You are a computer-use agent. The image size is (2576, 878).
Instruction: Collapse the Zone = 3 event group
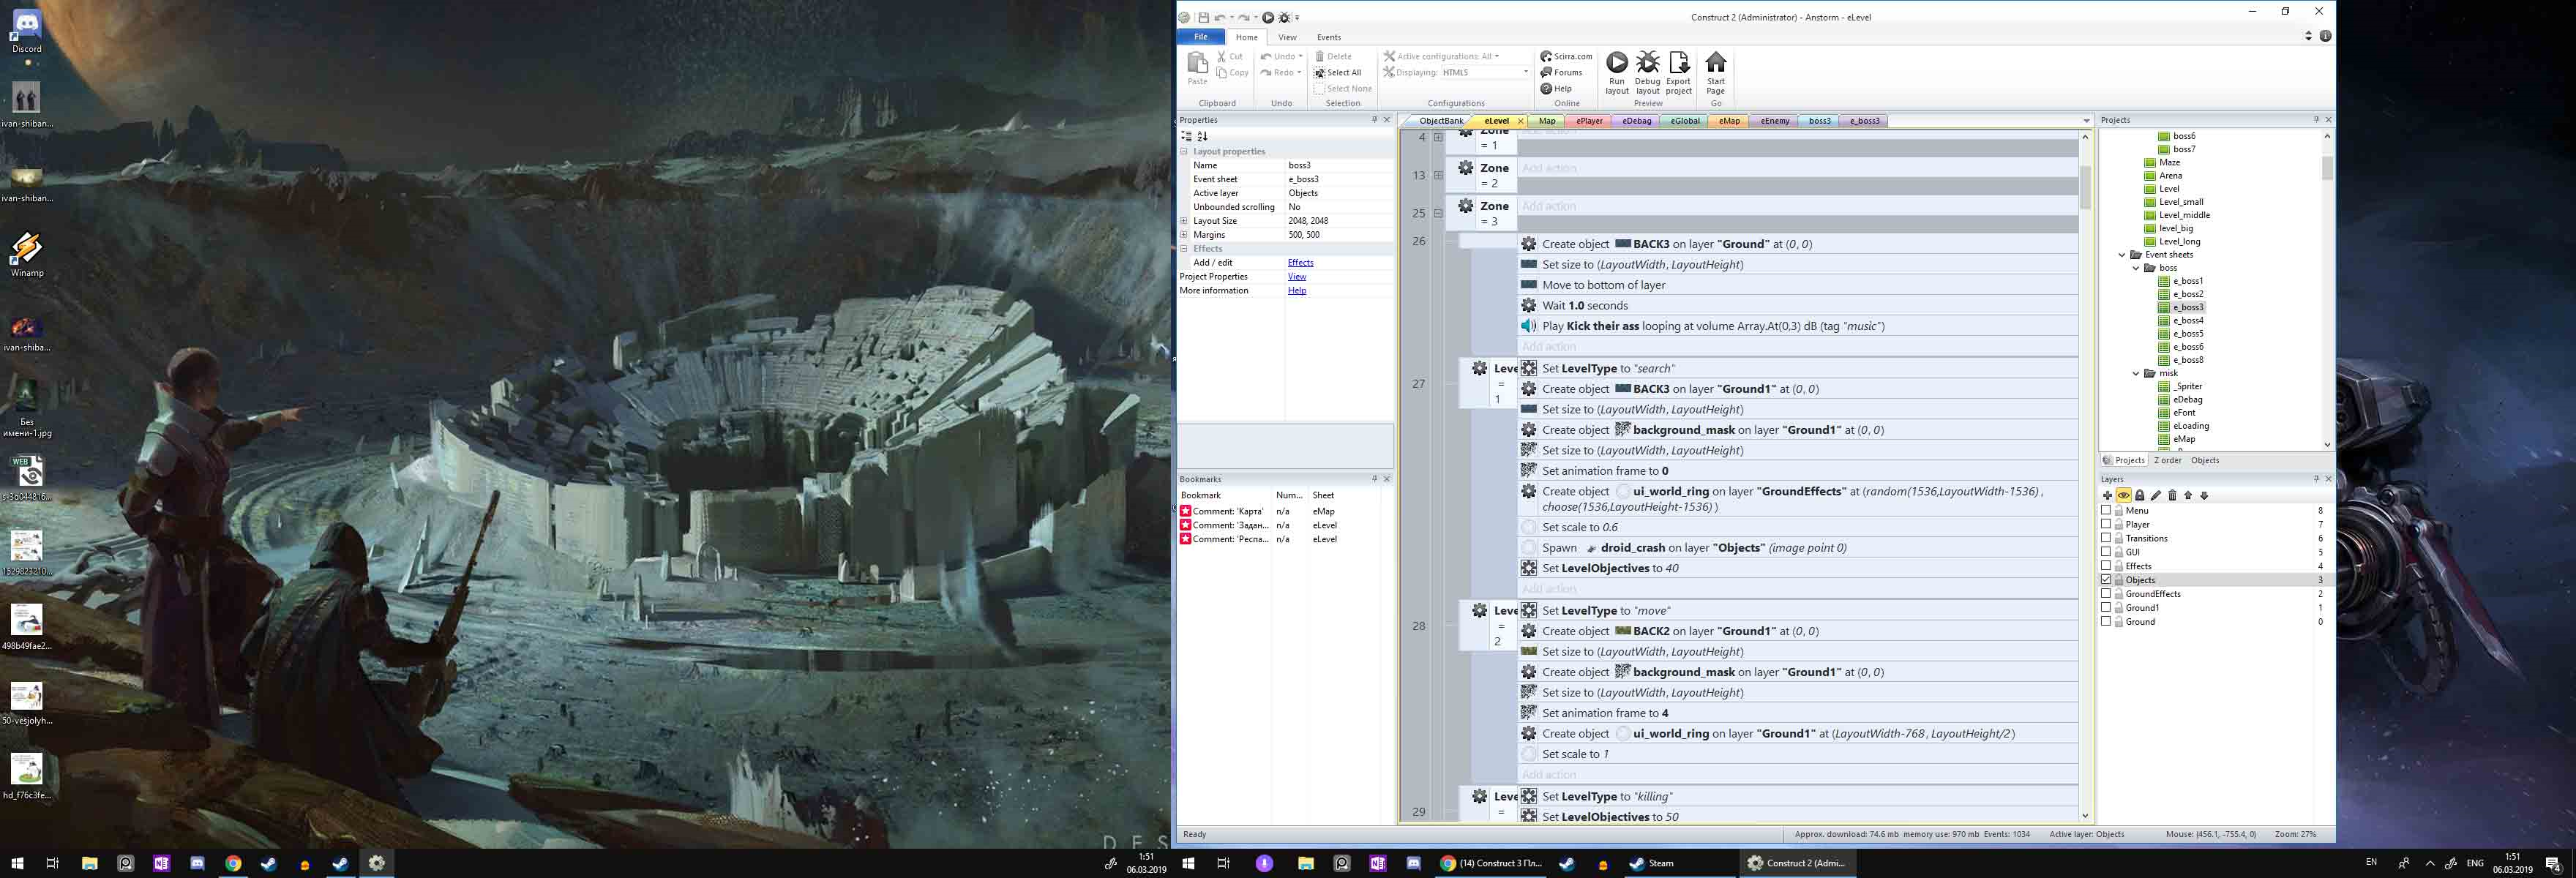point(1438,213)
